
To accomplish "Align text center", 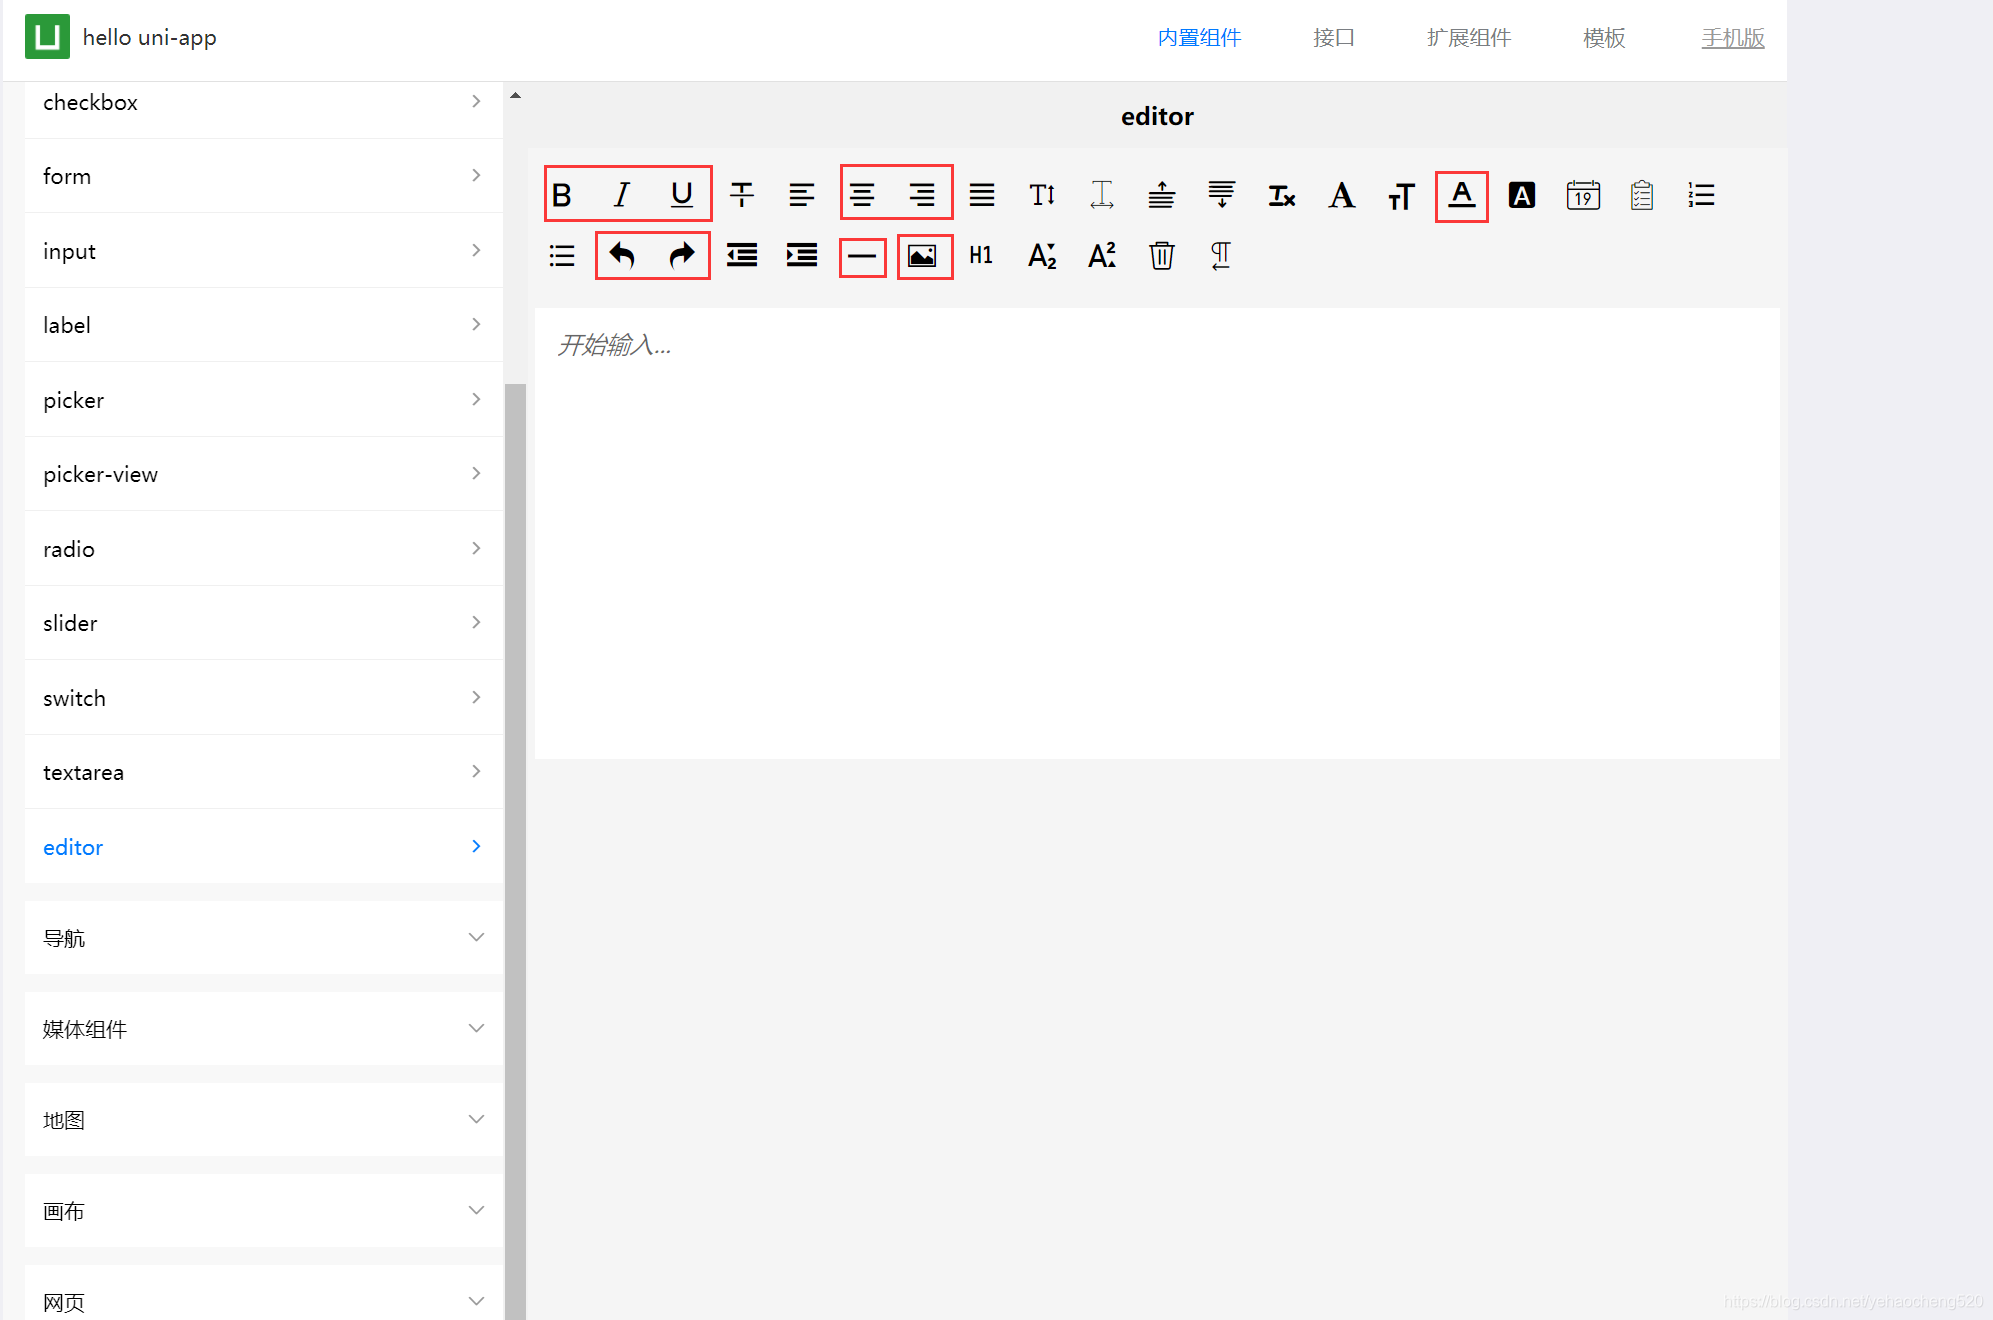I will [x=862, y=195].
